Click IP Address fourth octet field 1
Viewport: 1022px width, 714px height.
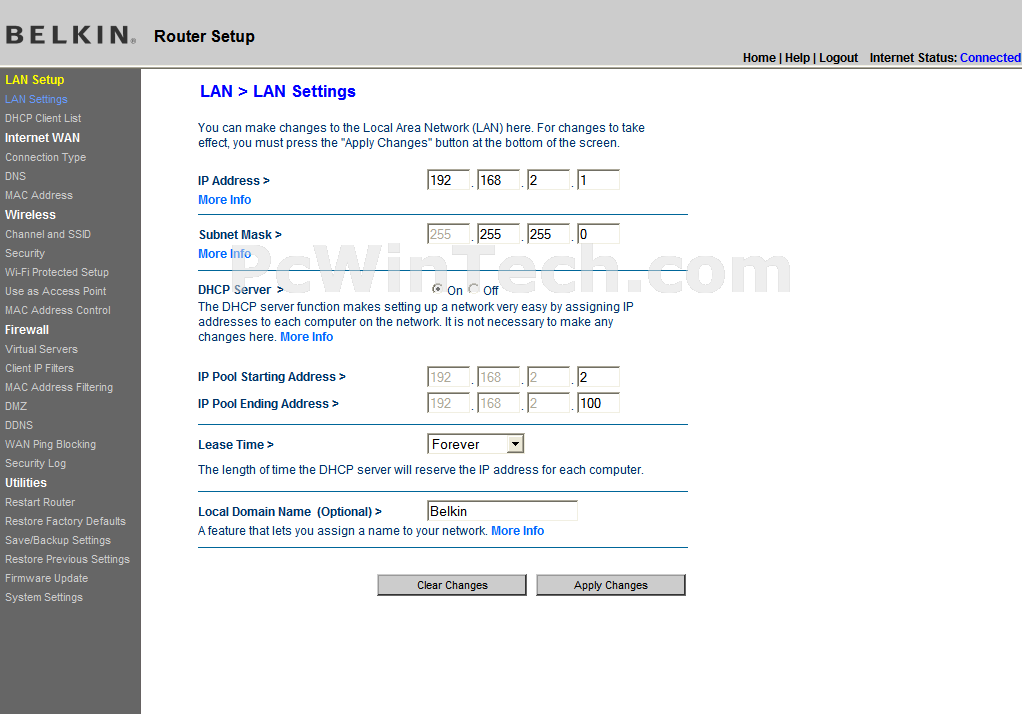click(598, 180)
